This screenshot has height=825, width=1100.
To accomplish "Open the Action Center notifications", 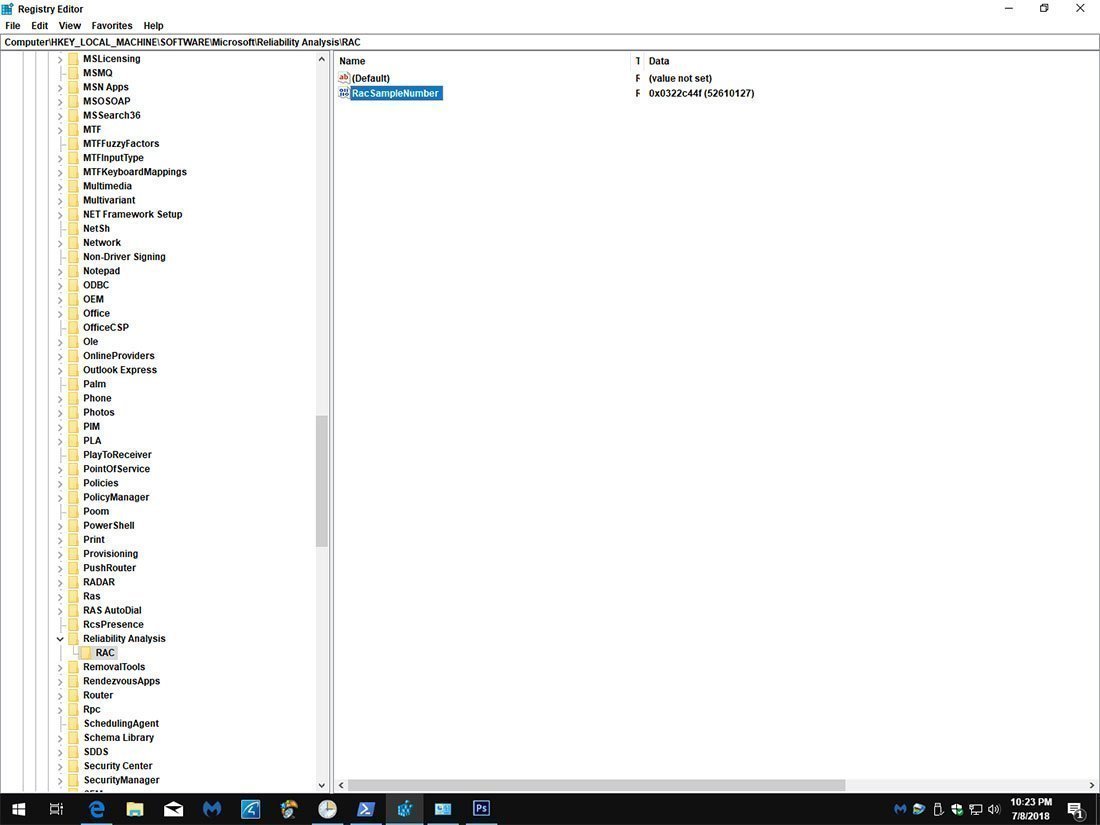I will click(x=1076, y=810).
